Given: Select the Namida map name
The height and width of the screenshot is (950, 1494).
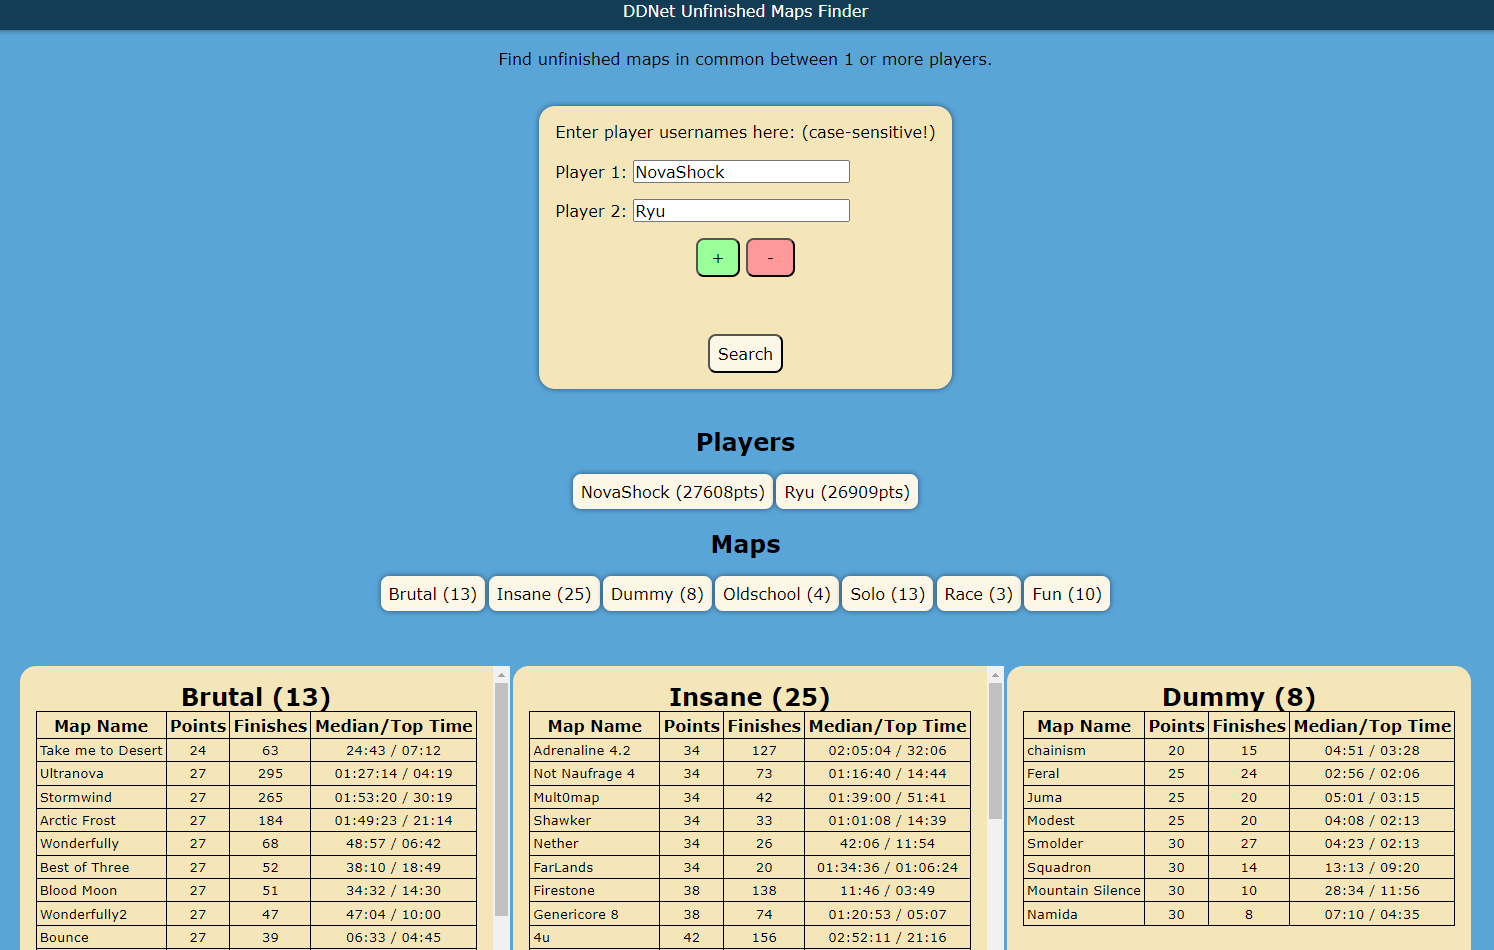Looking at the screenshot, I should click(1052, 915).
